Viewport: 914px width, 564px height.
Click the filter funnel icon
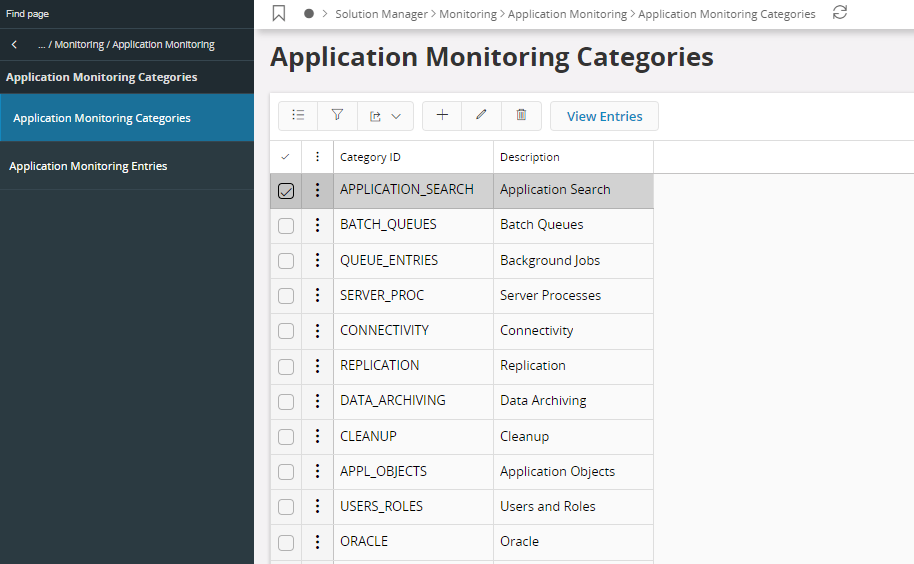(x=337, y=116)
